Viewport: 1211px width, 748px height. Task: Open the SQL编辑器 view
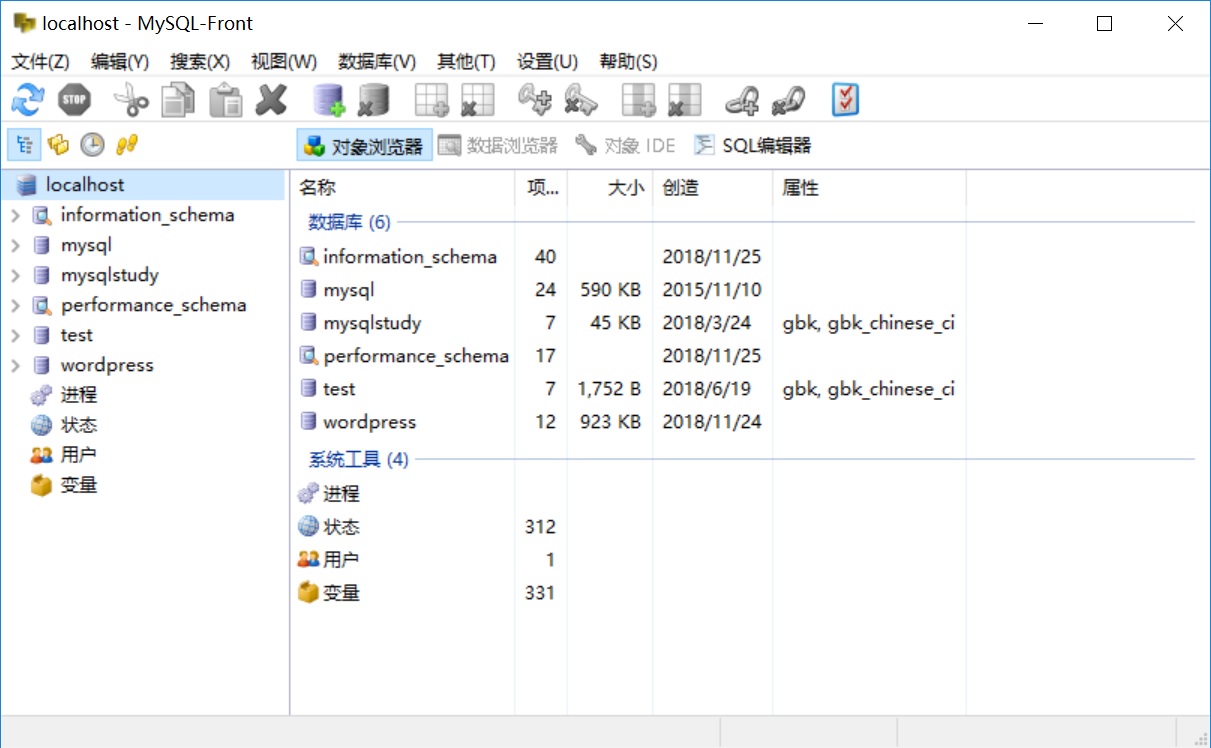(x=752, y=146)
